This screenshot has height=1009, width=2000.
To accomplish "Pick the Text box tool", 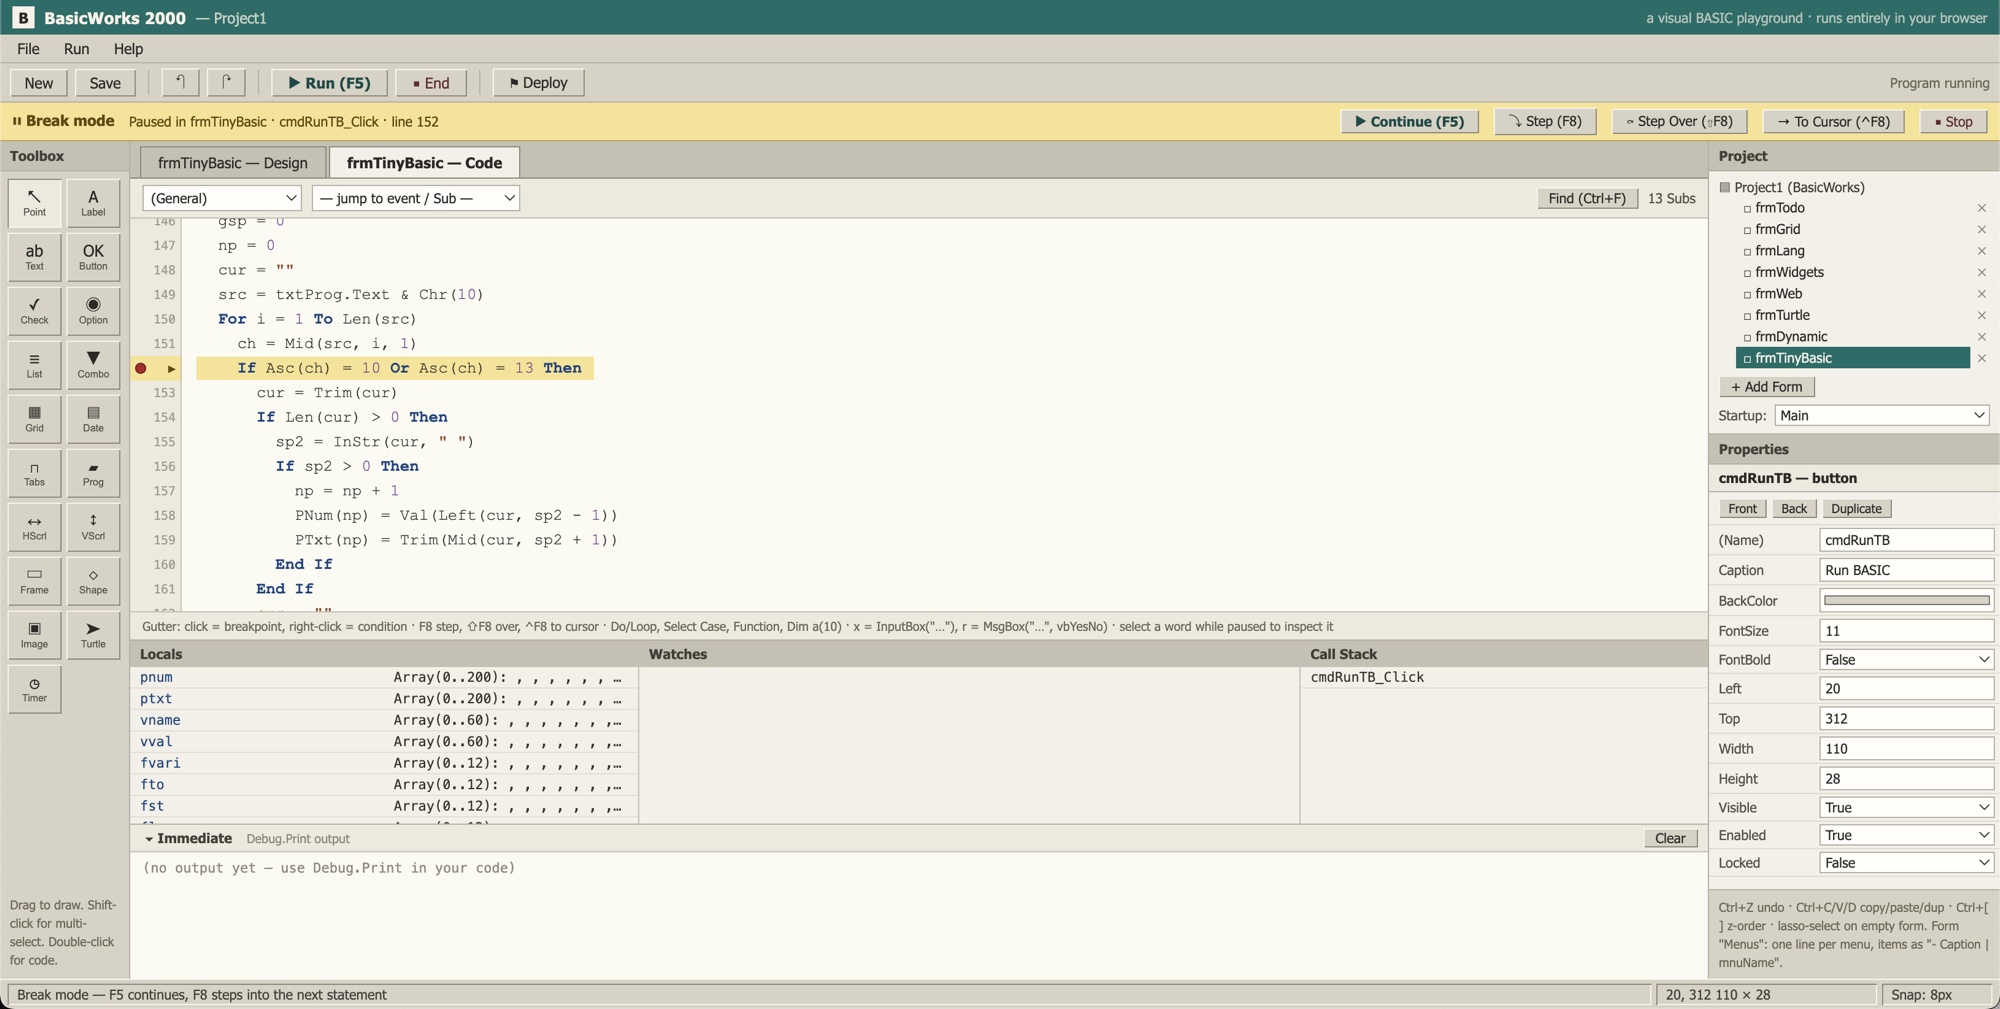I will click(x=34, y=257).
